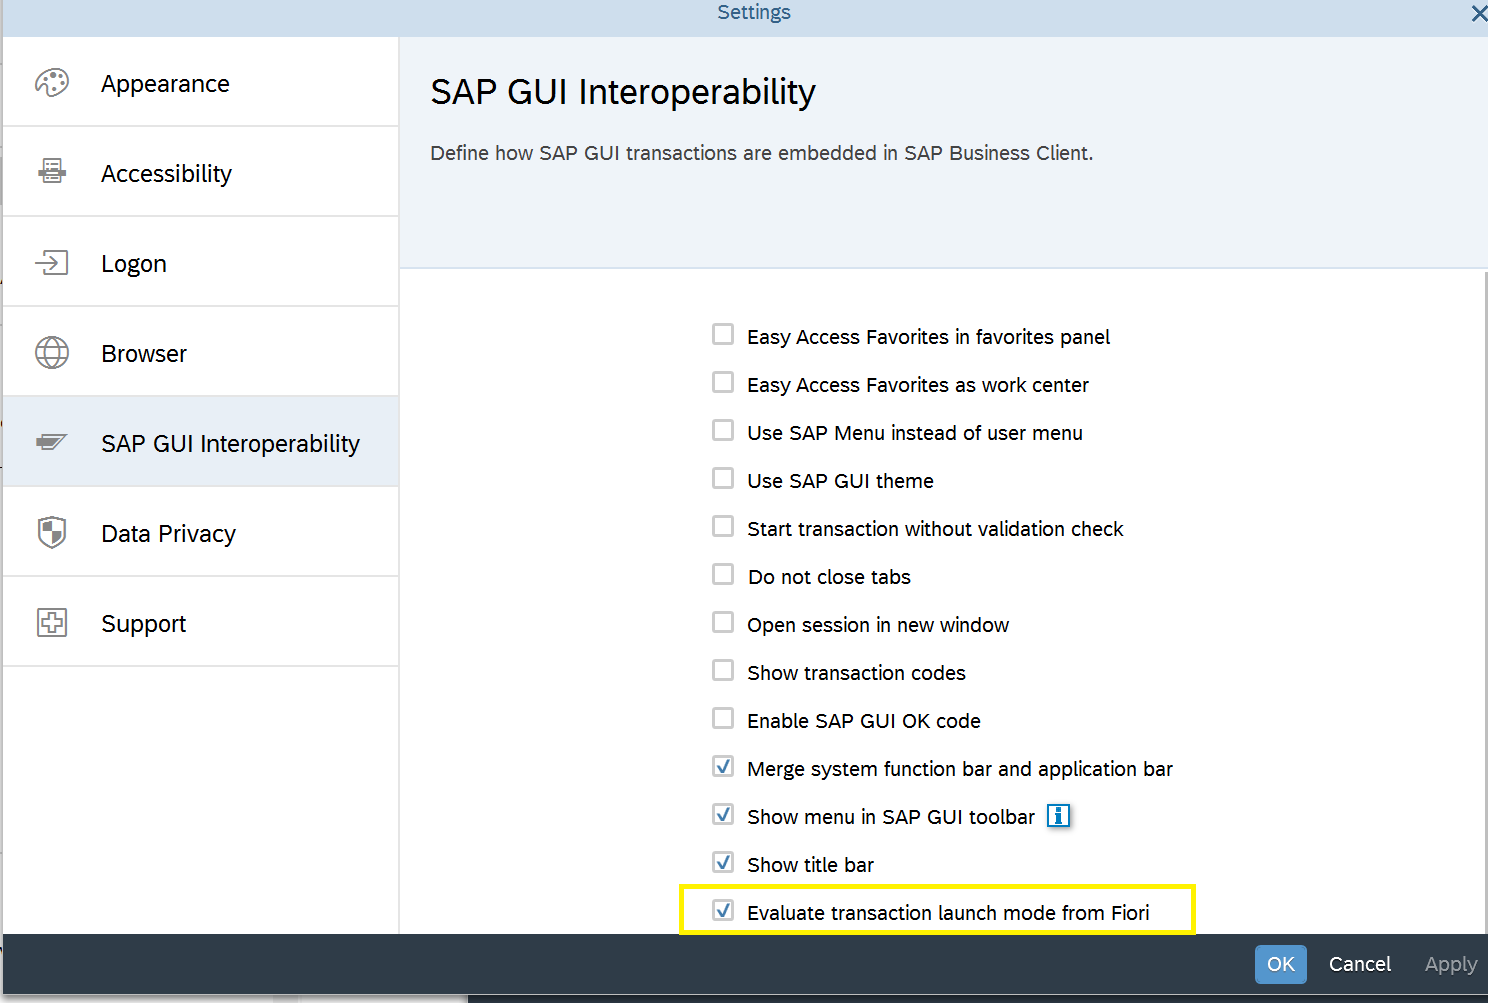Uncheck Merge system function bar and application bar
1488x1003 pixels.
[723, 767]
